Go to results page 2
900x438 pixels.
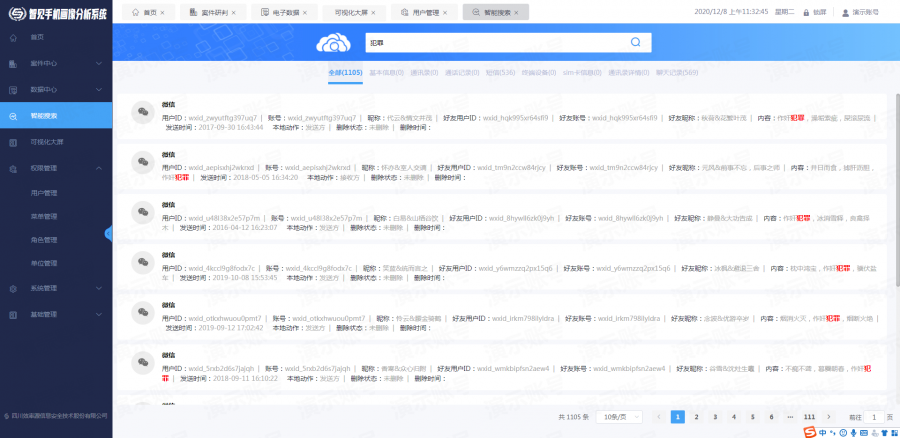[696, 417]
